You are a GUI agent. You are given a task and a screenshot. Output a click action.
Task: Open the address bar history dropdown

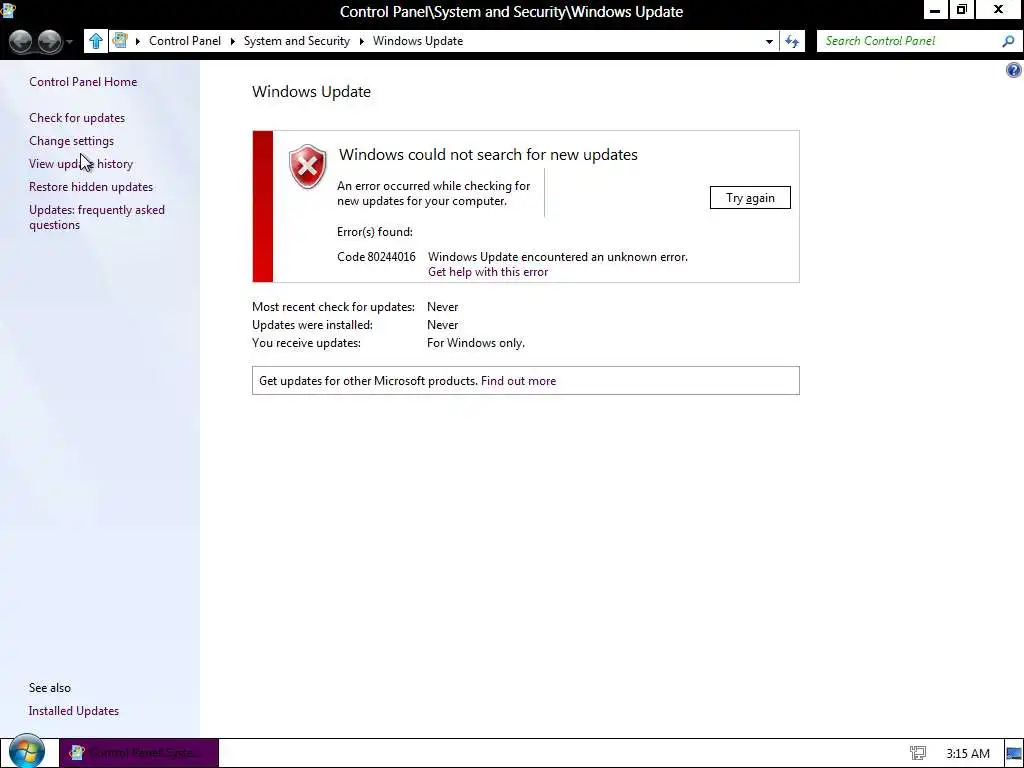click(x=769, y=41)
